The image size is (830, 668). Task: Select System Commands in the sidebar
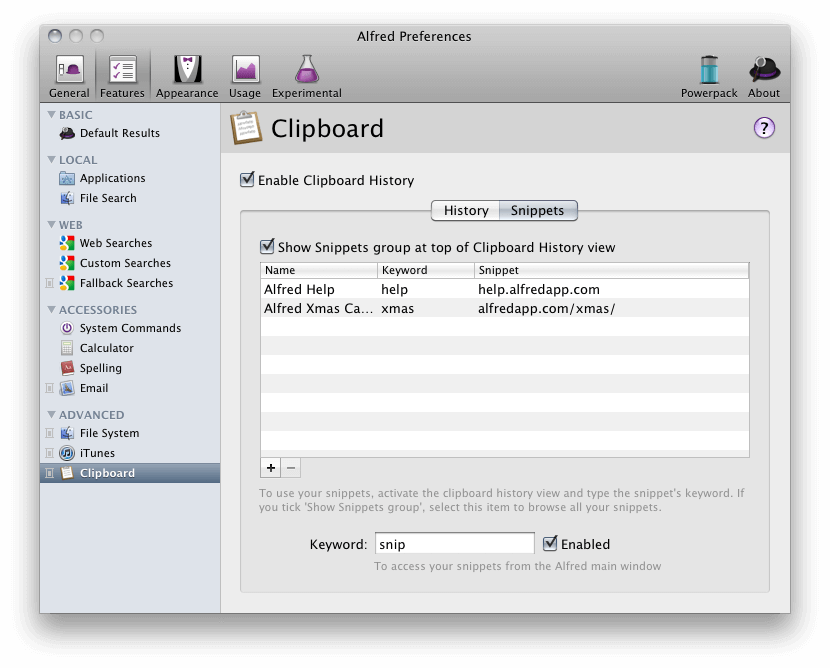click(130, 329)
